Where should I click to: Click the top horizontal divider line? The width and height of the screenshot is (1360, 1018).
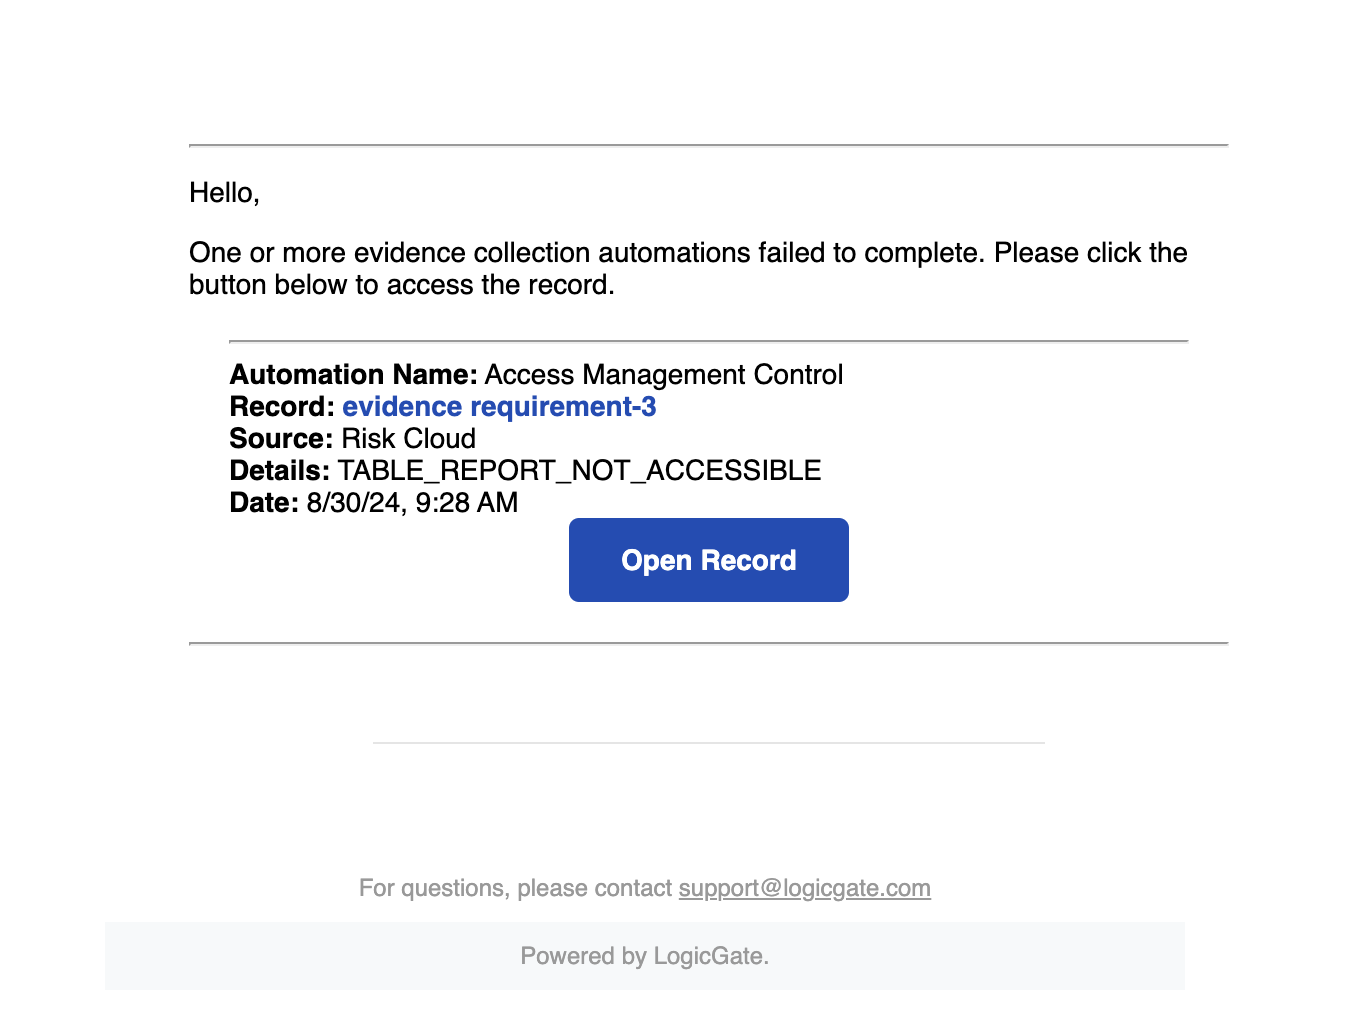708,144
